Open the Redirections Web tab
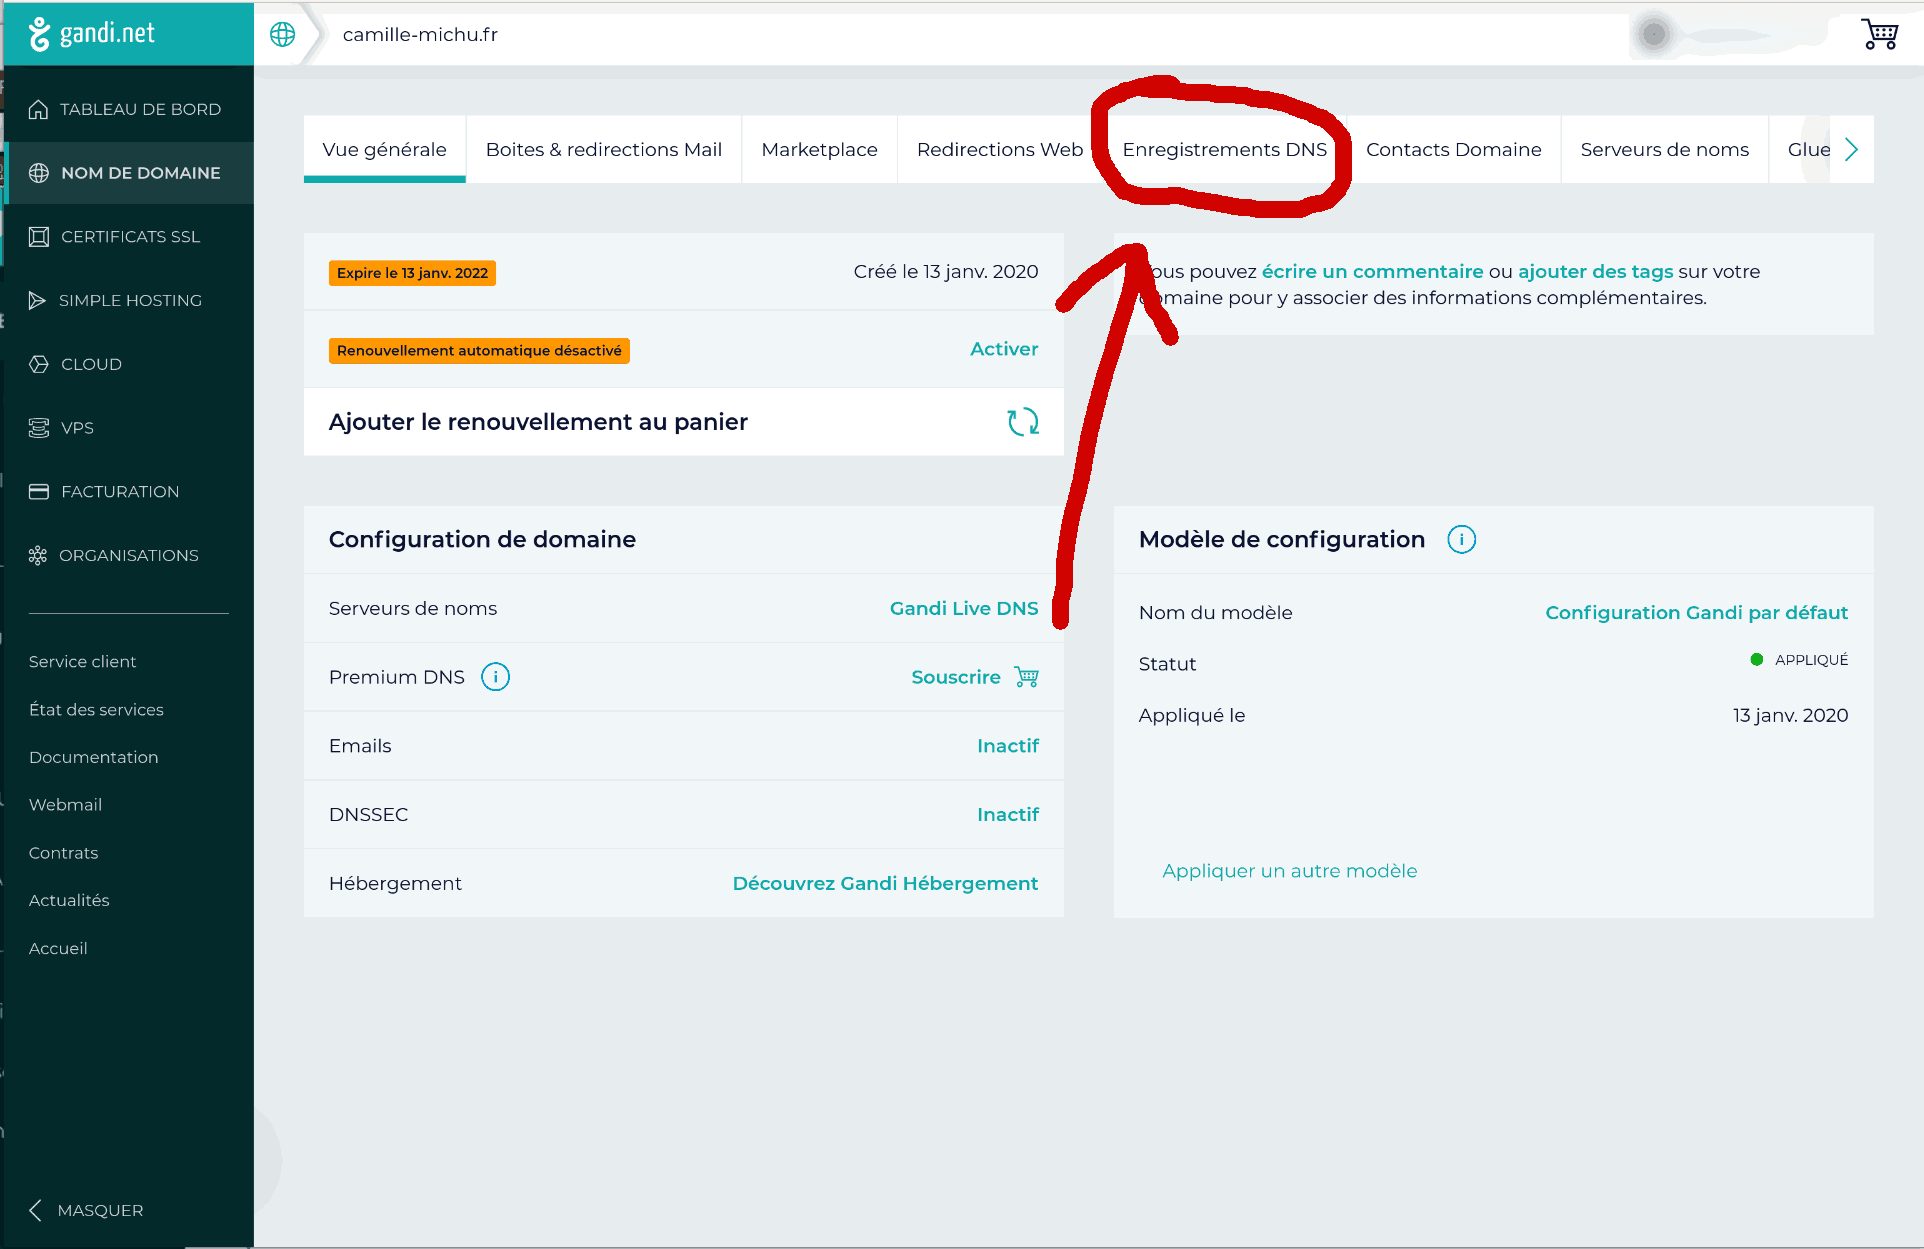Image resolution: width=1924 pixels, height=1249 pixels. click(1000, 150)
